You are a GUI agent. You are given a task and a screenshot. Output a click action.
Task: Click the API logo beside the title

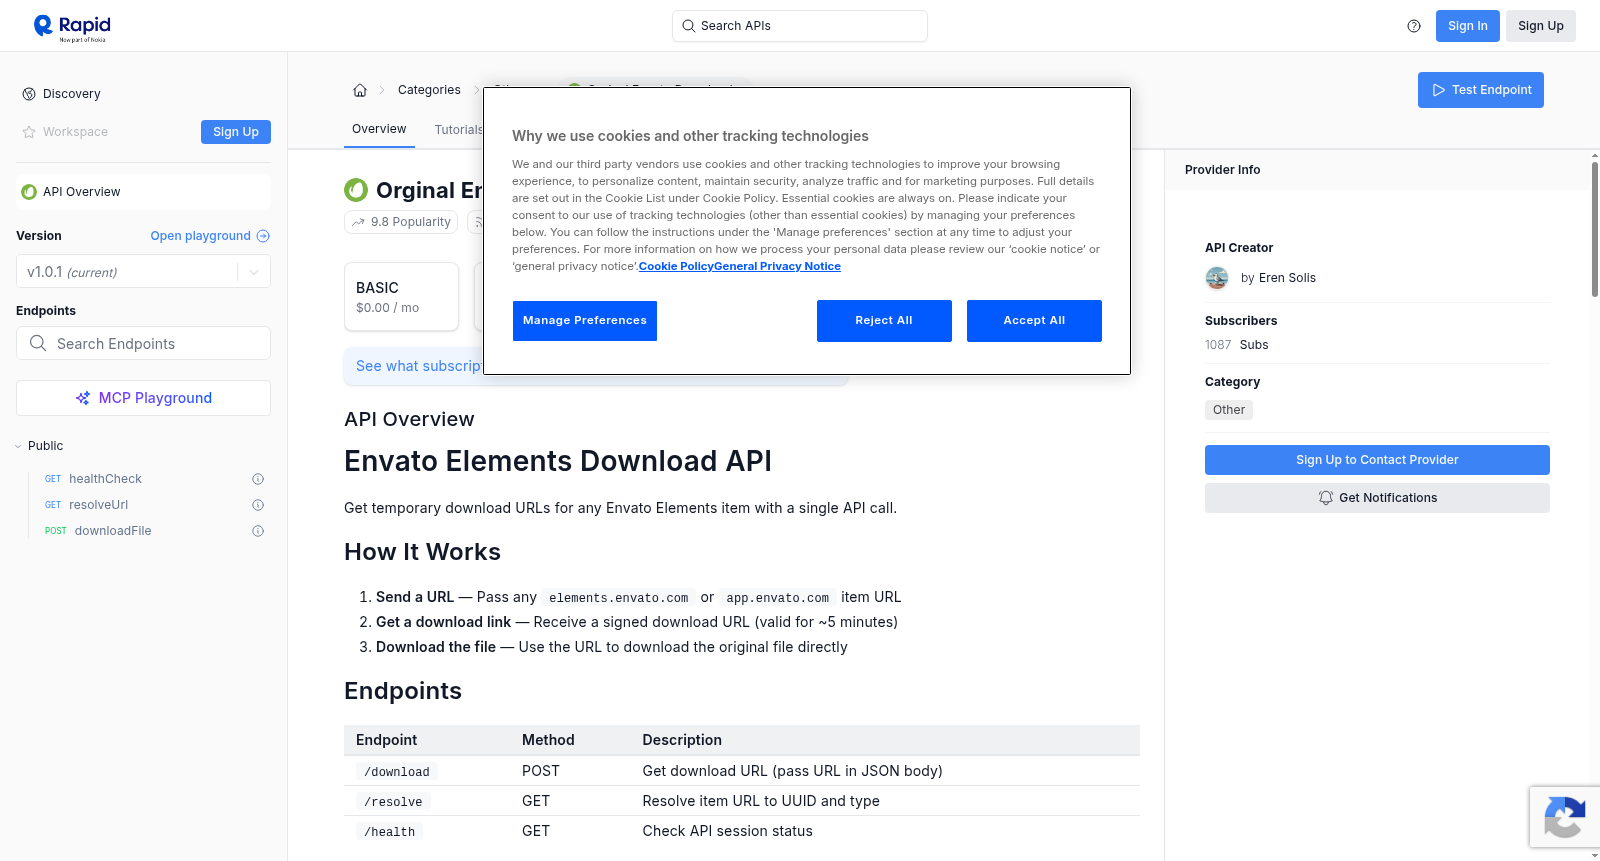coord(356,190)
